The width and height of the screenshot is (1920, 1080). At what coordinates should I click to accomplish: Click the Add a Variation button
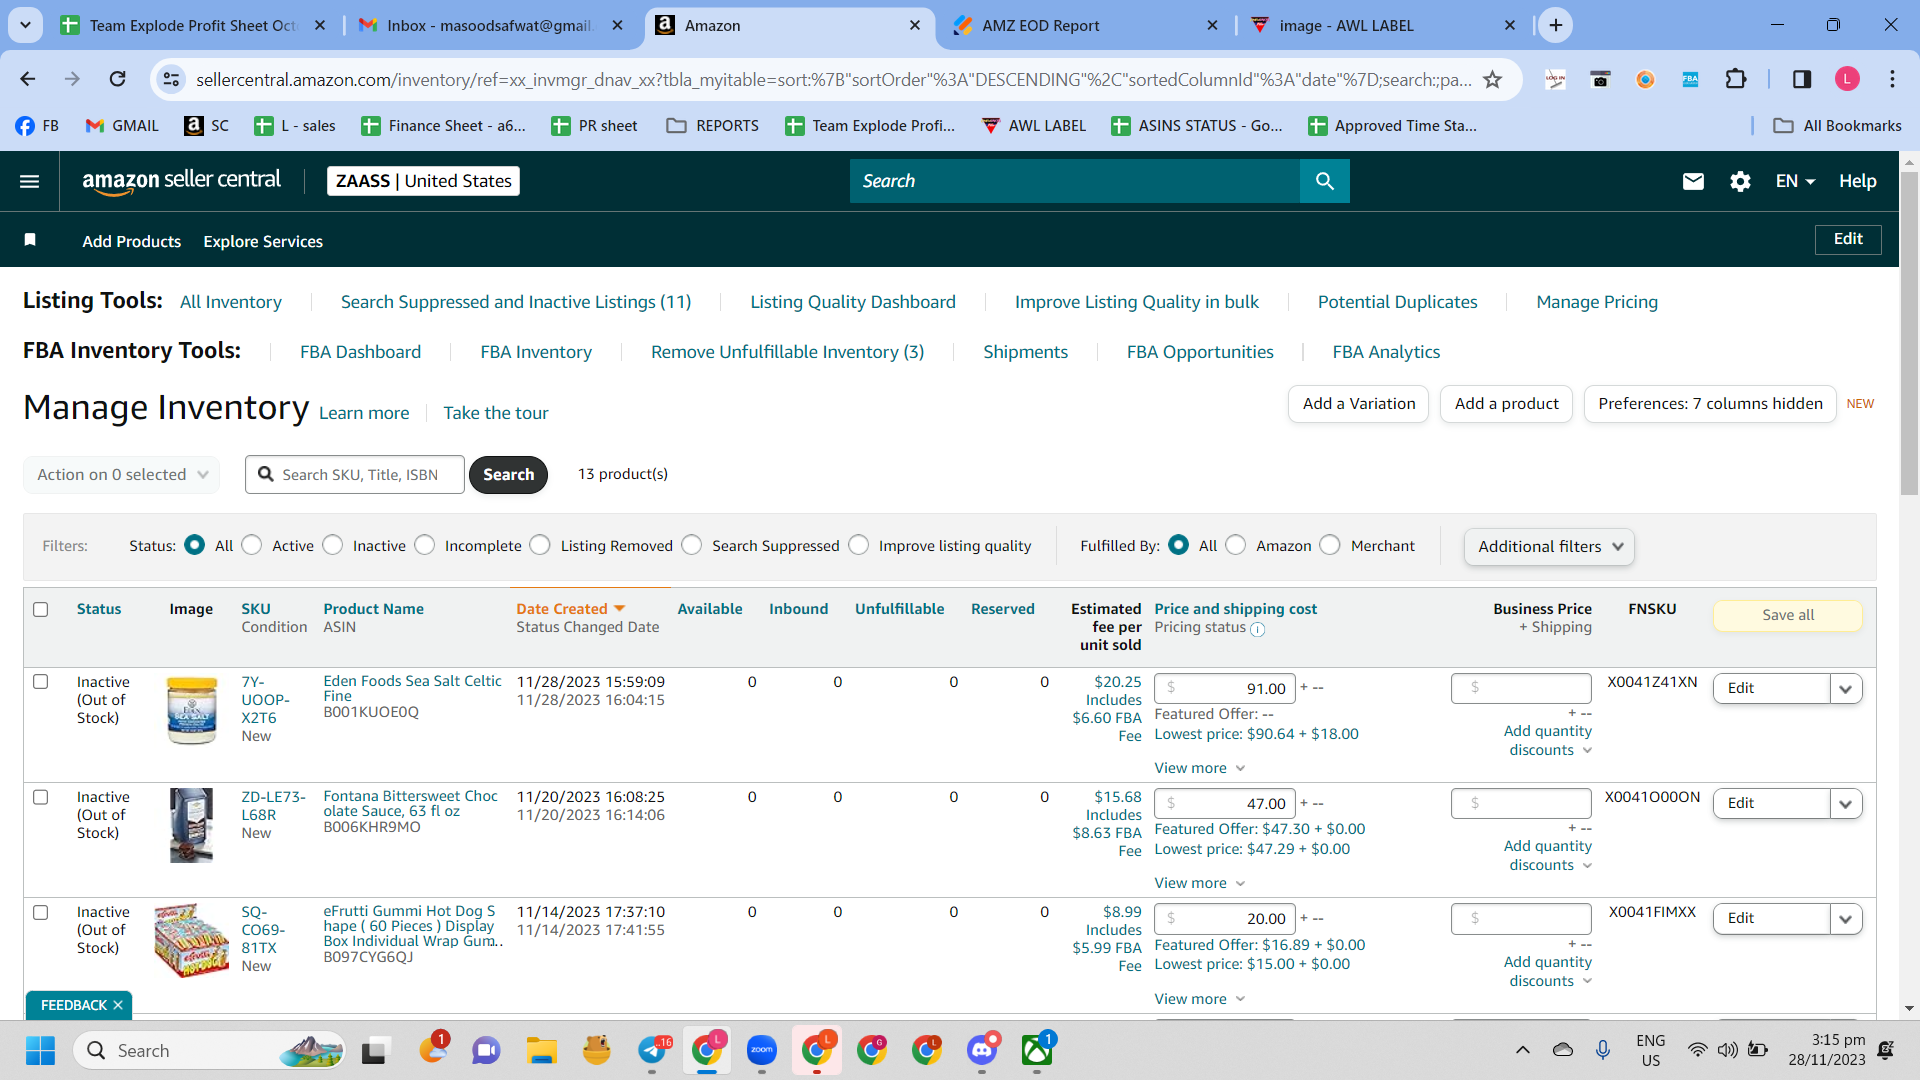(x=1359, y=404)
